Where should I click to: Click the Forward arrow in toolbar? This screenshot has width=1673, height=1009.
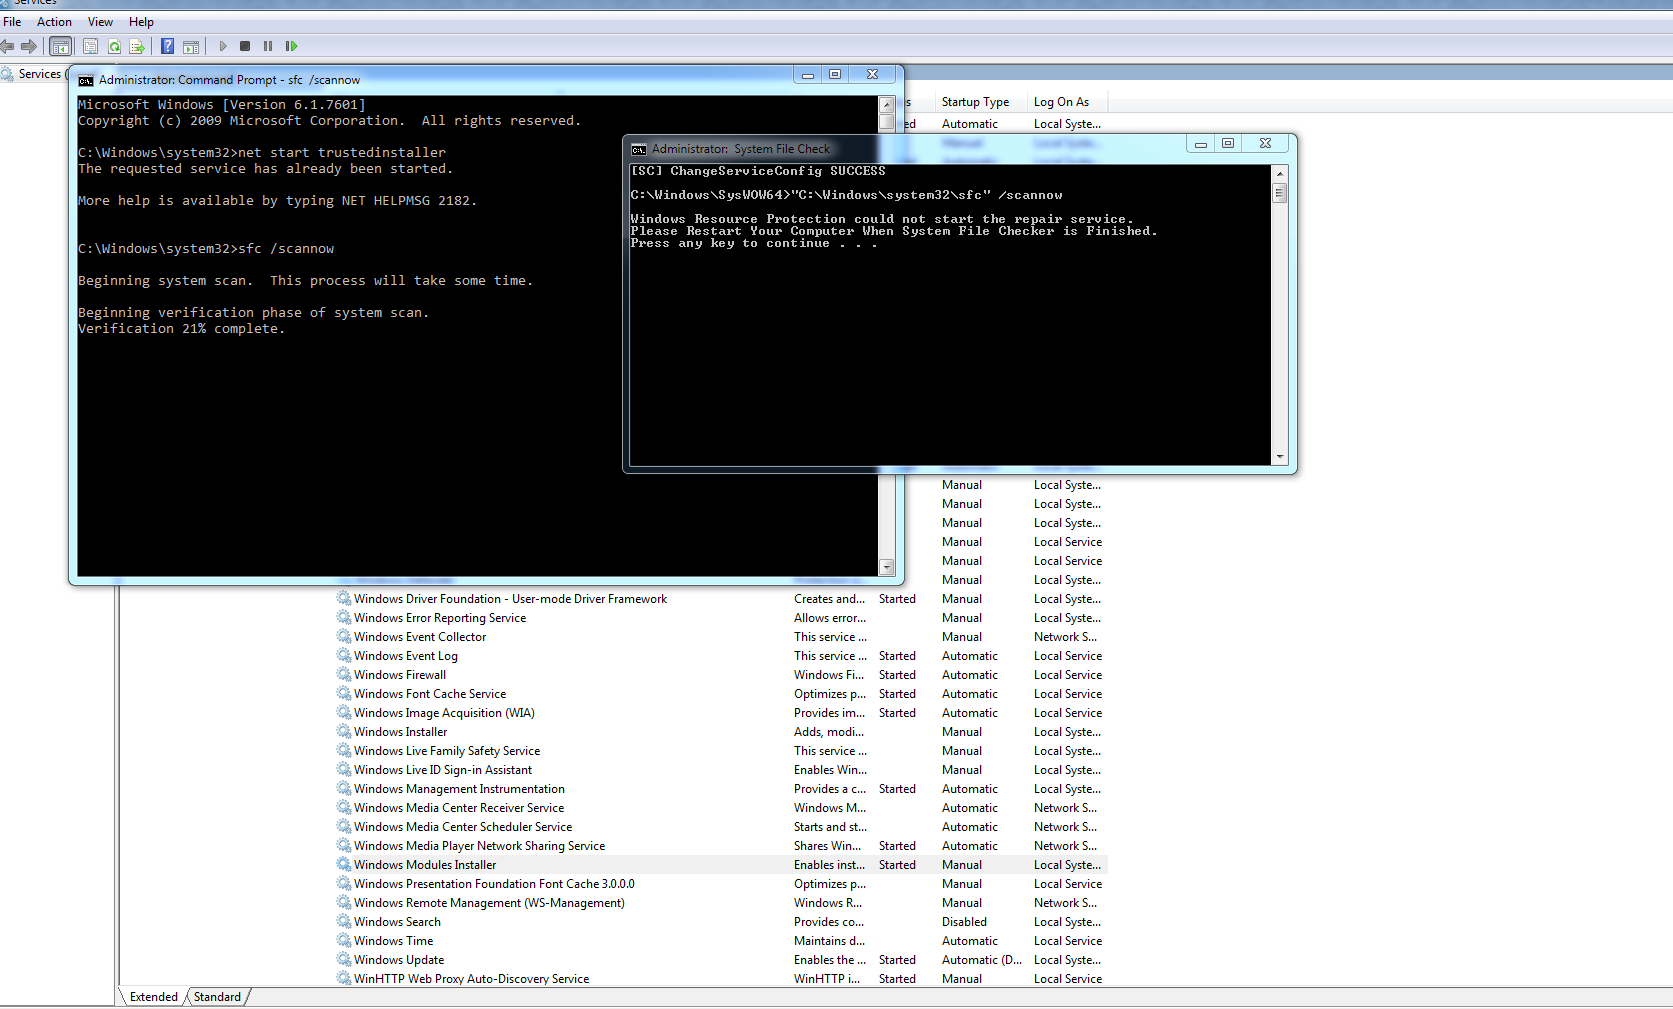pos(29,46)
